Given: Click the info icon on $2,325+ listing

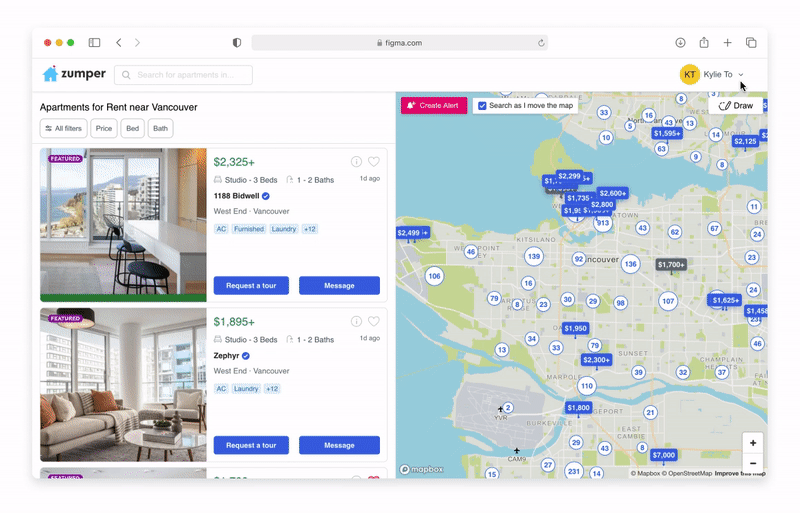Looking at the screenshot, I should point(356,162).
